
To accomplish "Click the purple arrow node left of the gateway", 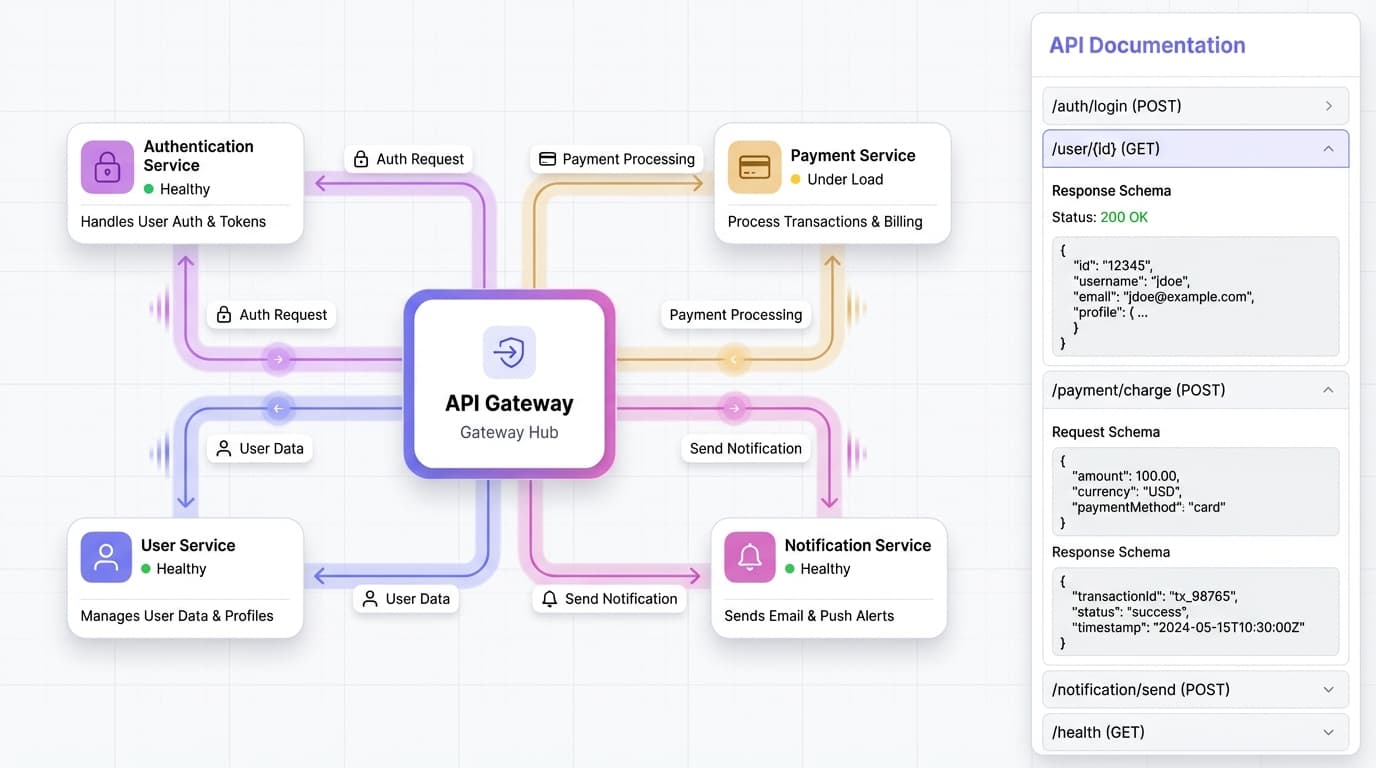I will point(278,359).
